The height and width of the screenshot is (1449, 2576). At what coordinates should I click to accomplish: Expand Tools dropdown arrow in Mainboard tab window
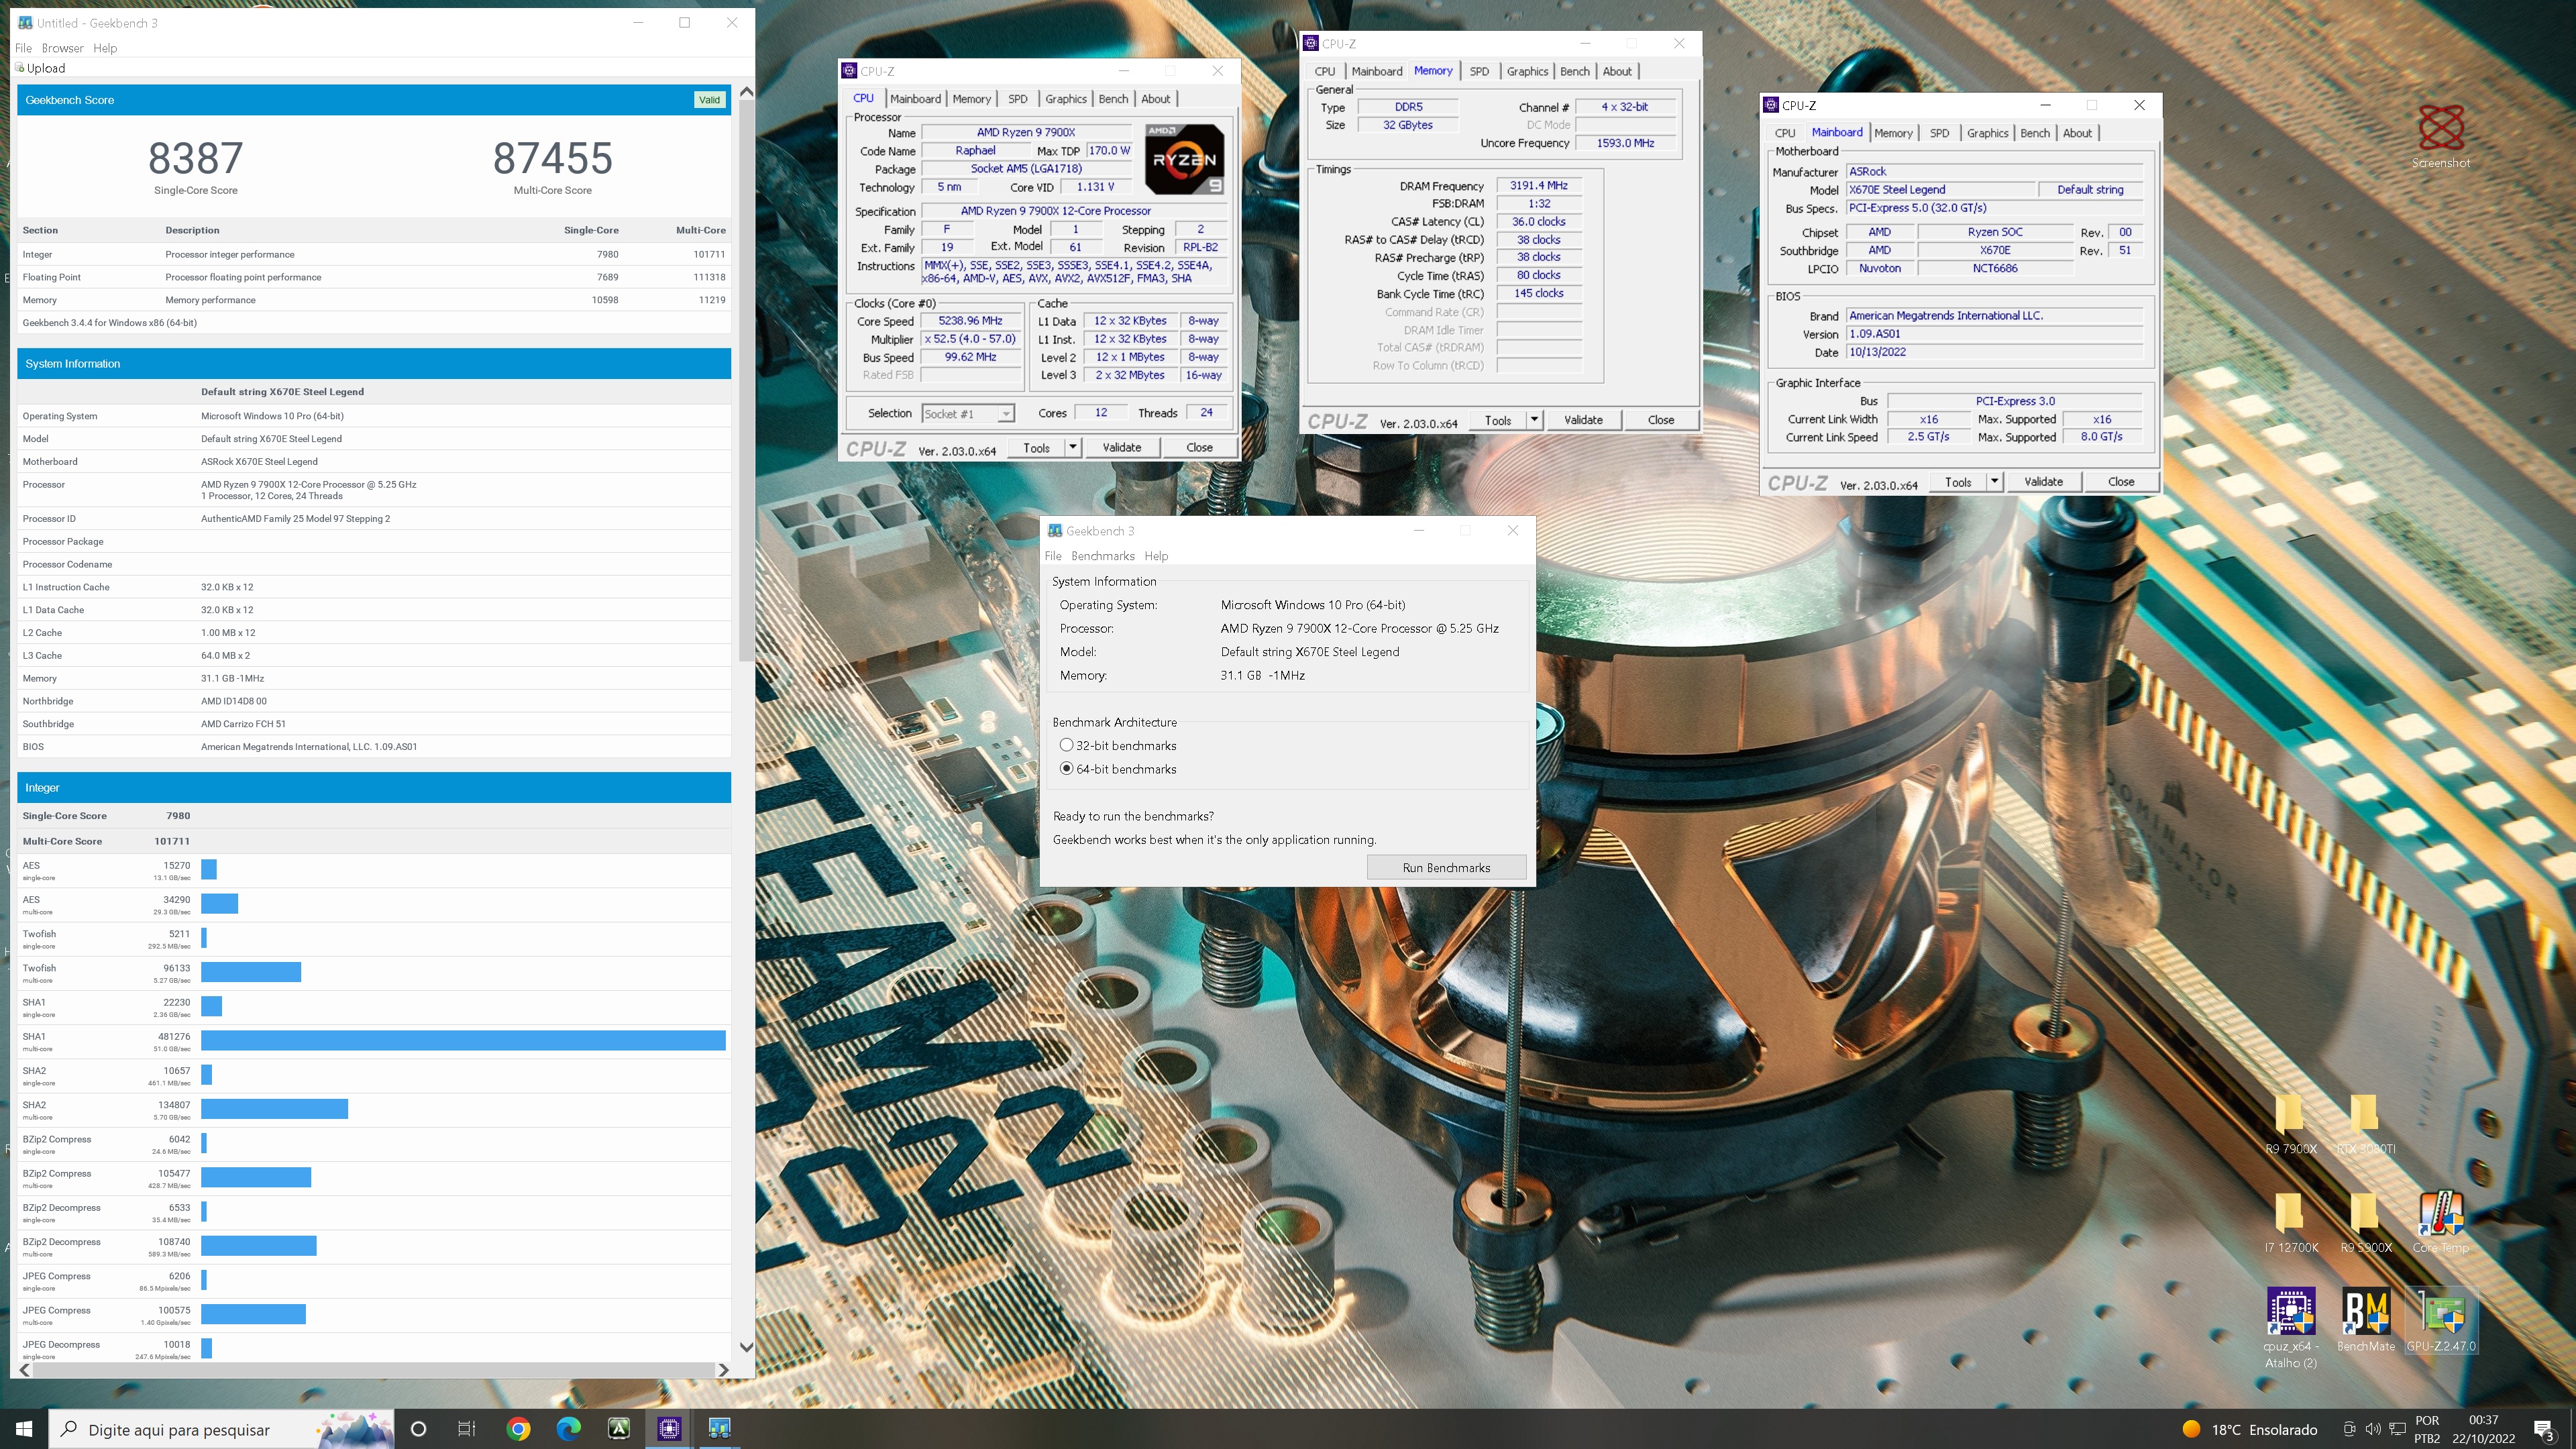pos(1994,481)
